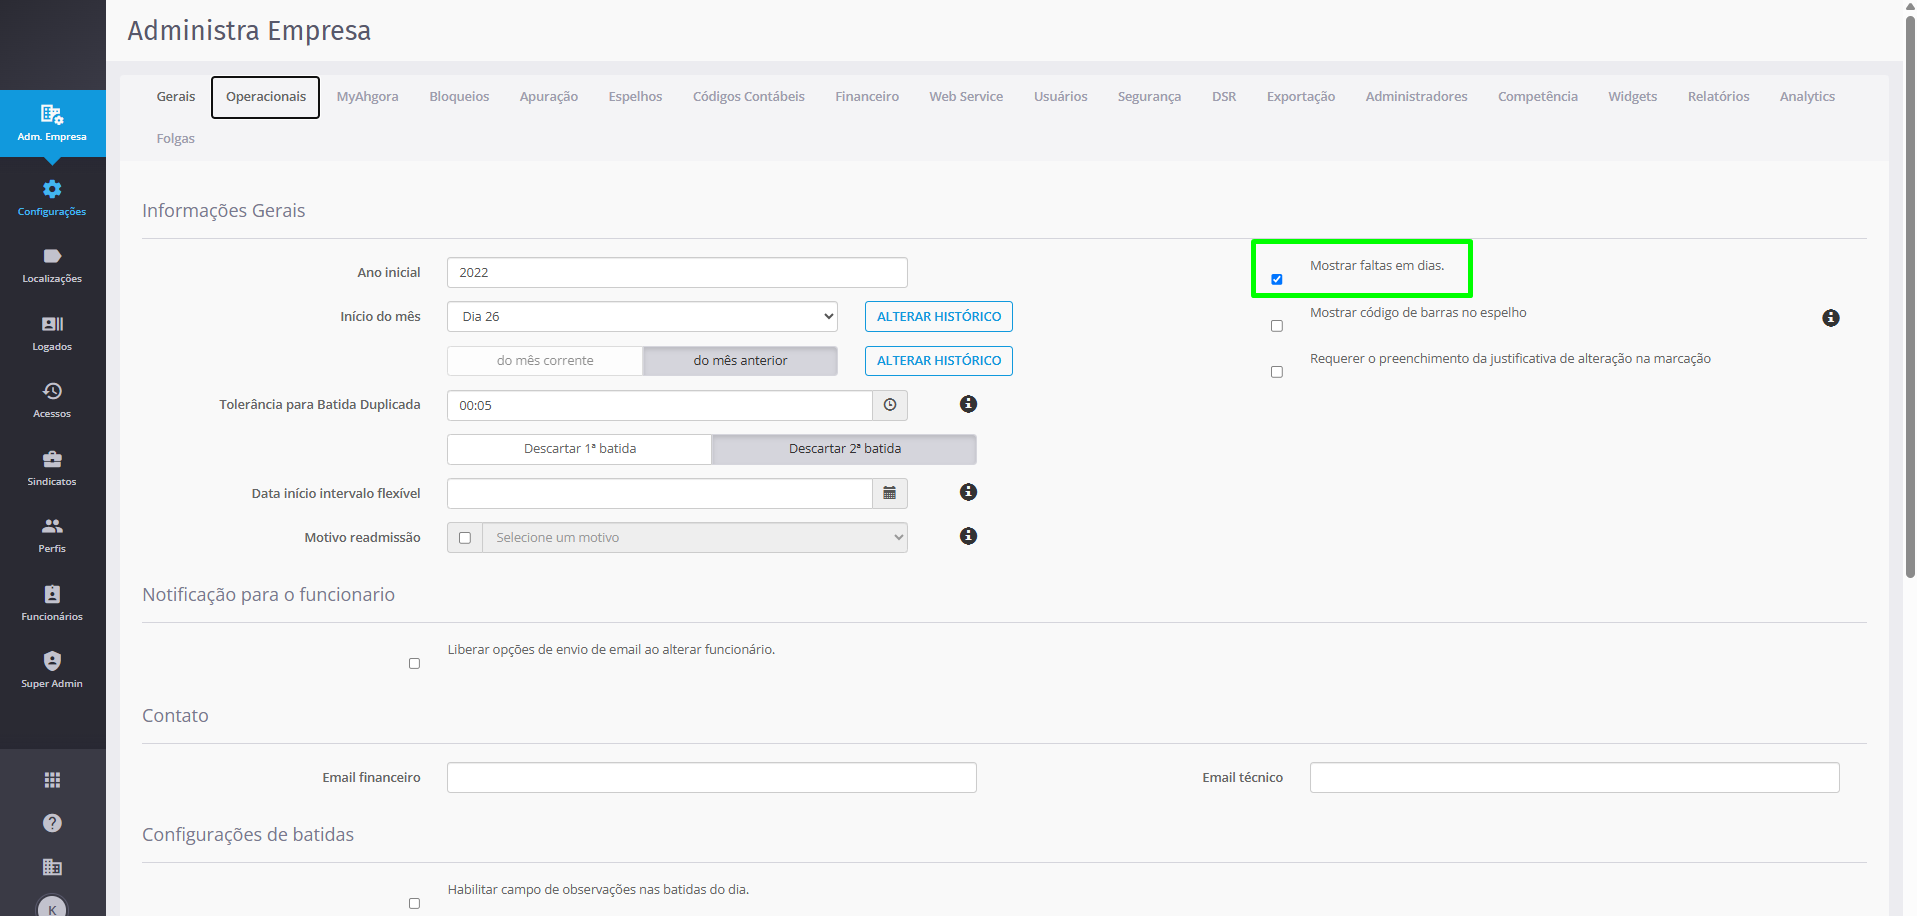
Task: Select the 'do mês corrente' option
Action: (545, 361)
